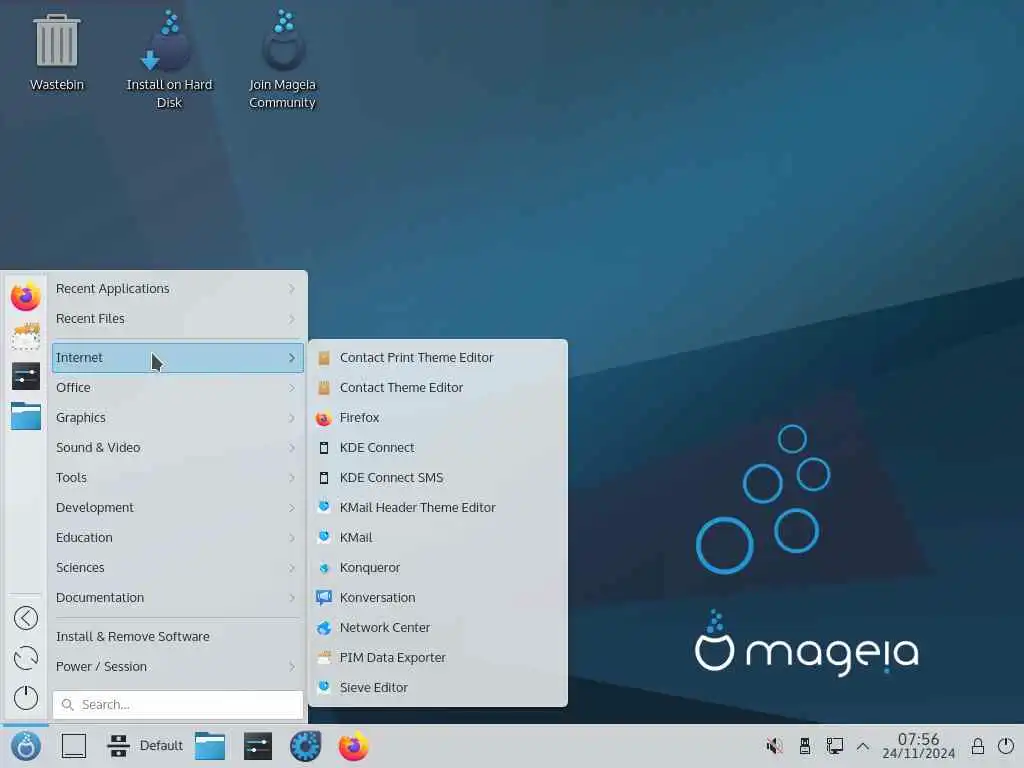Click the back arrow session icon in sidebar
Screen dimensions: 1024x768
pos(25,618)
